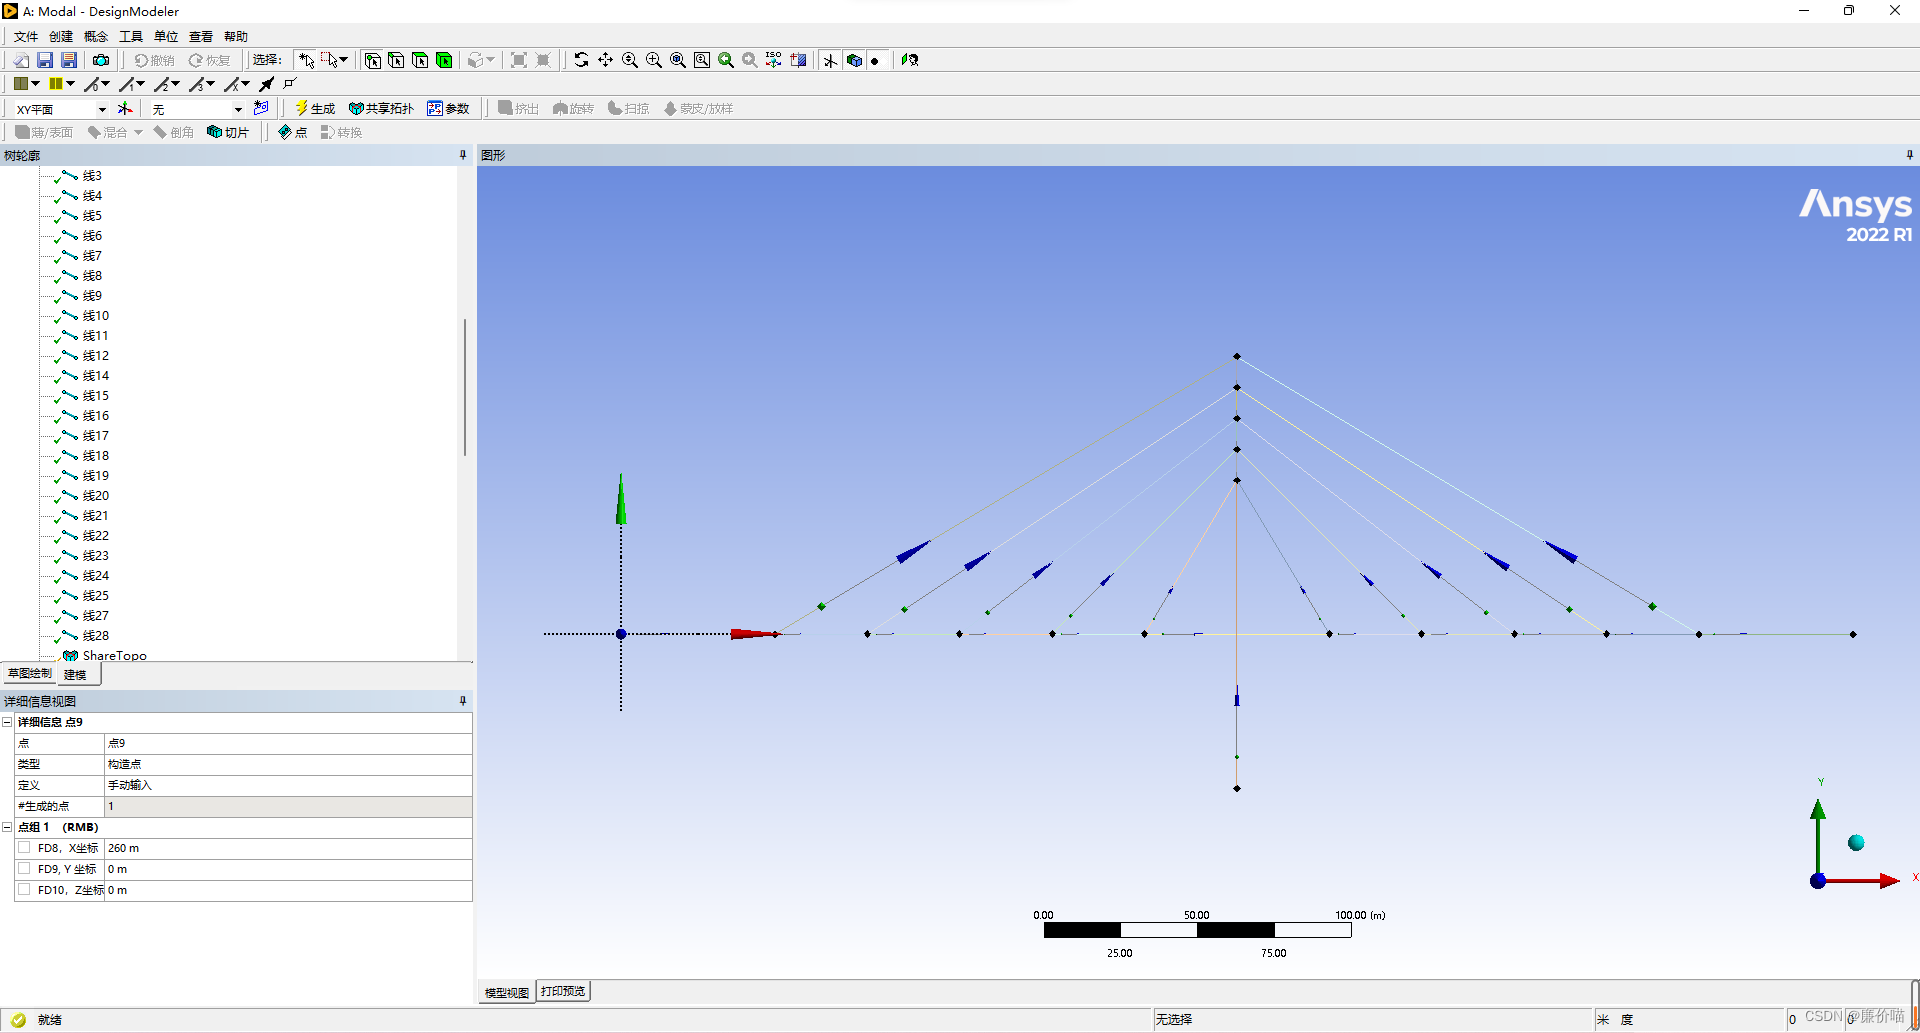Image resolution: width=1920 pixels, height=1033 pixels.
Task: Open the 查看 menu
Action: (x=201, y=37)
